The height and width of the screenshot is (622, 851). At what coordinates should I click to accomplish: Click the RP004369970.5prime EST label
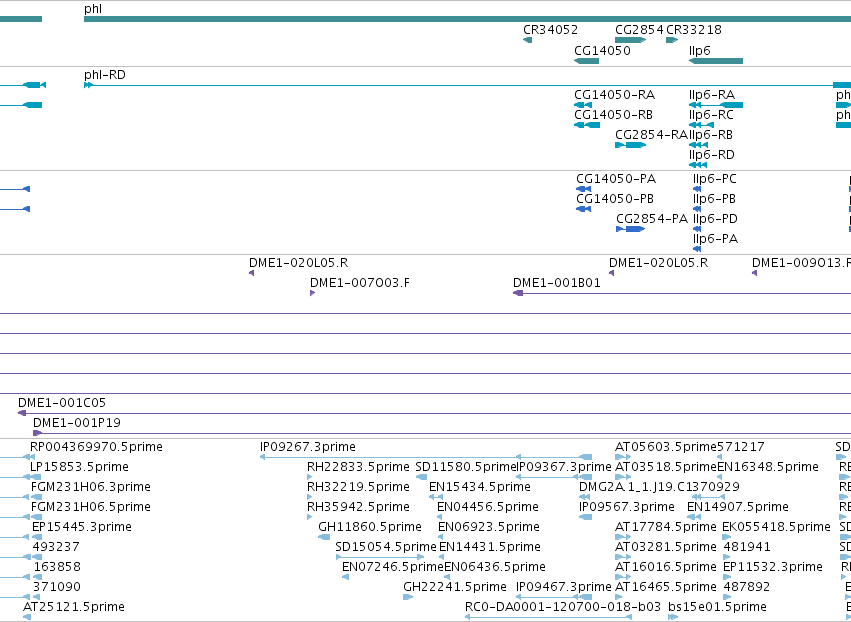[x=96, y=447]
